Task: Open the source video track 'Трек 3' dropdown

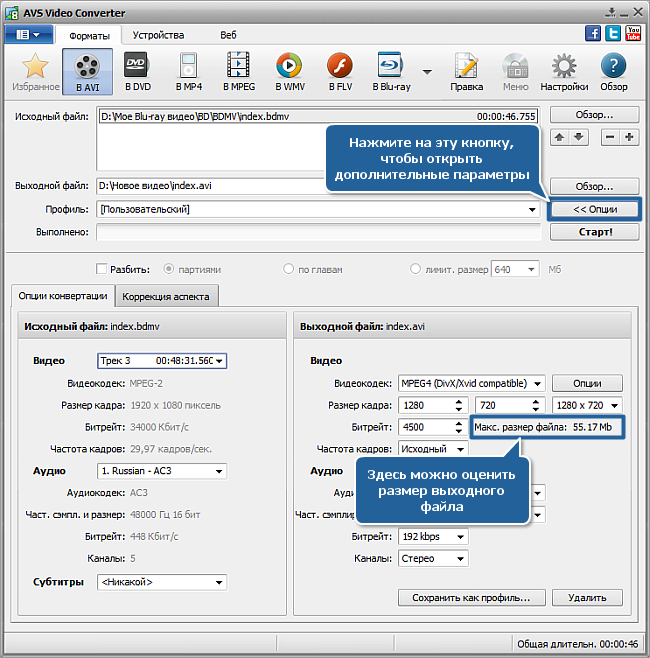Action: click(x=162, y=361)
